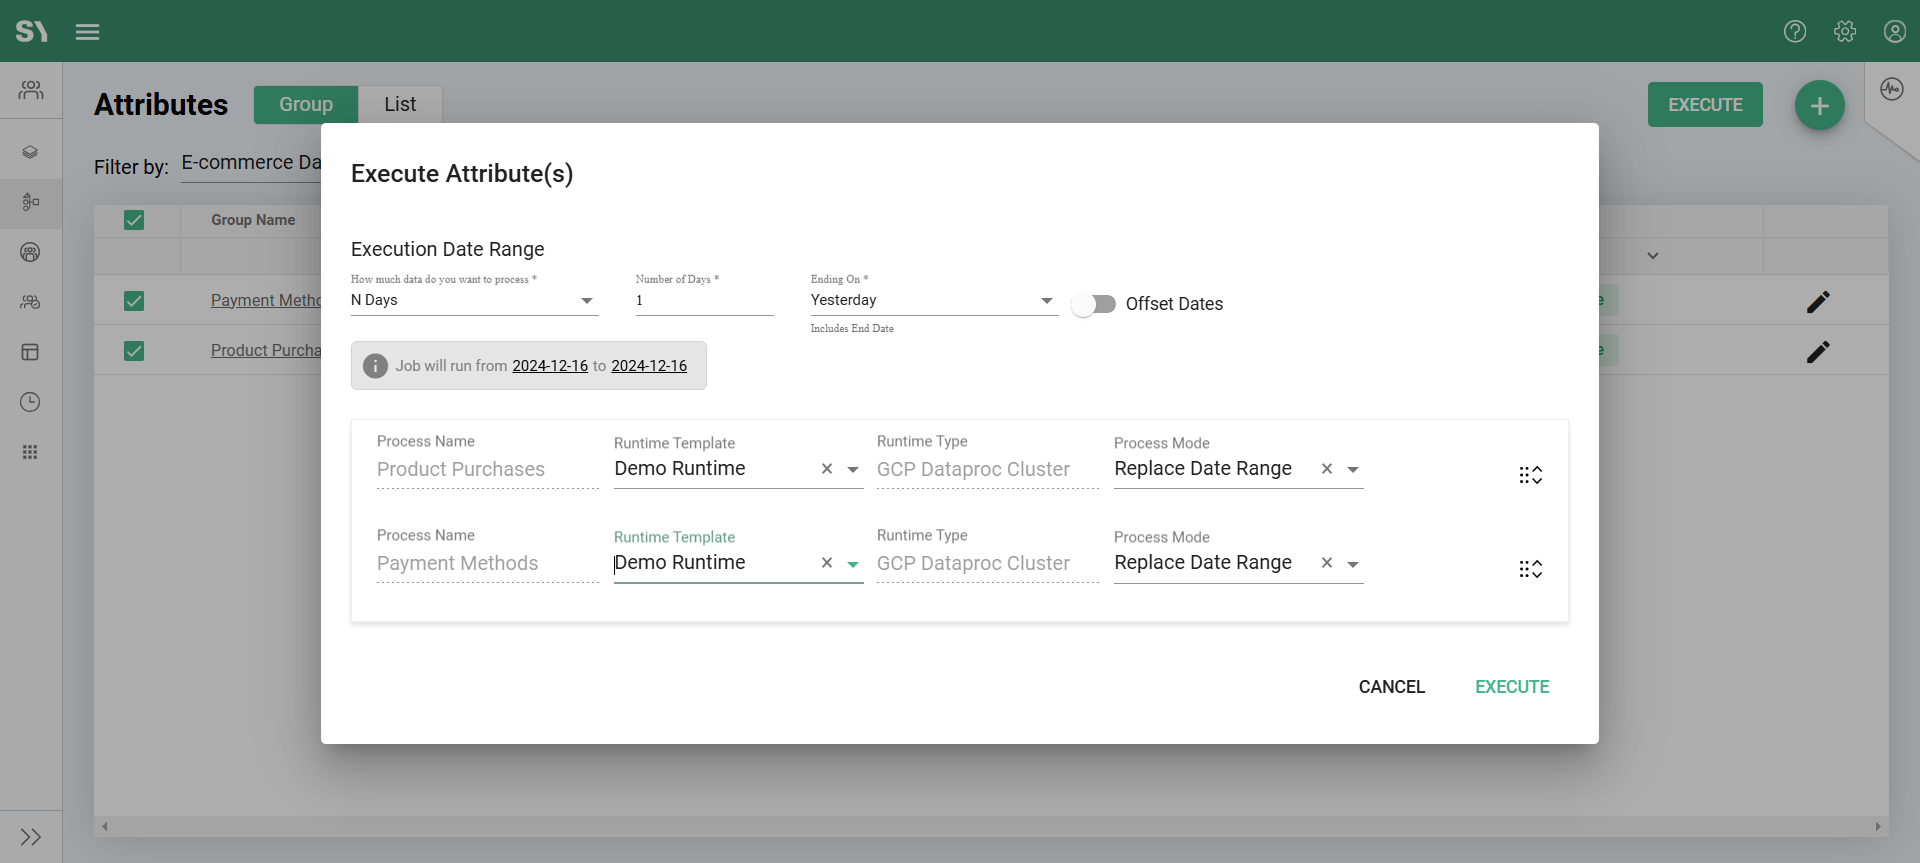
Task: Open the Ending On Yesterday dropdown
Action: tap(933, 301)
